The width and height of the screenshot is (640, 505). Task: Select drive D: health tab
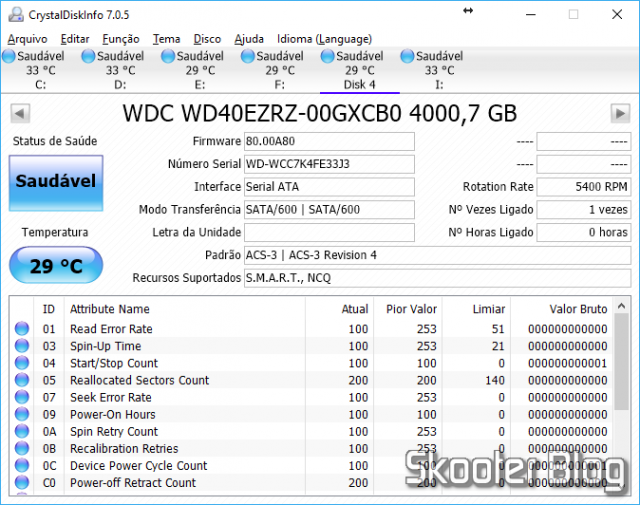pos(120,70)
